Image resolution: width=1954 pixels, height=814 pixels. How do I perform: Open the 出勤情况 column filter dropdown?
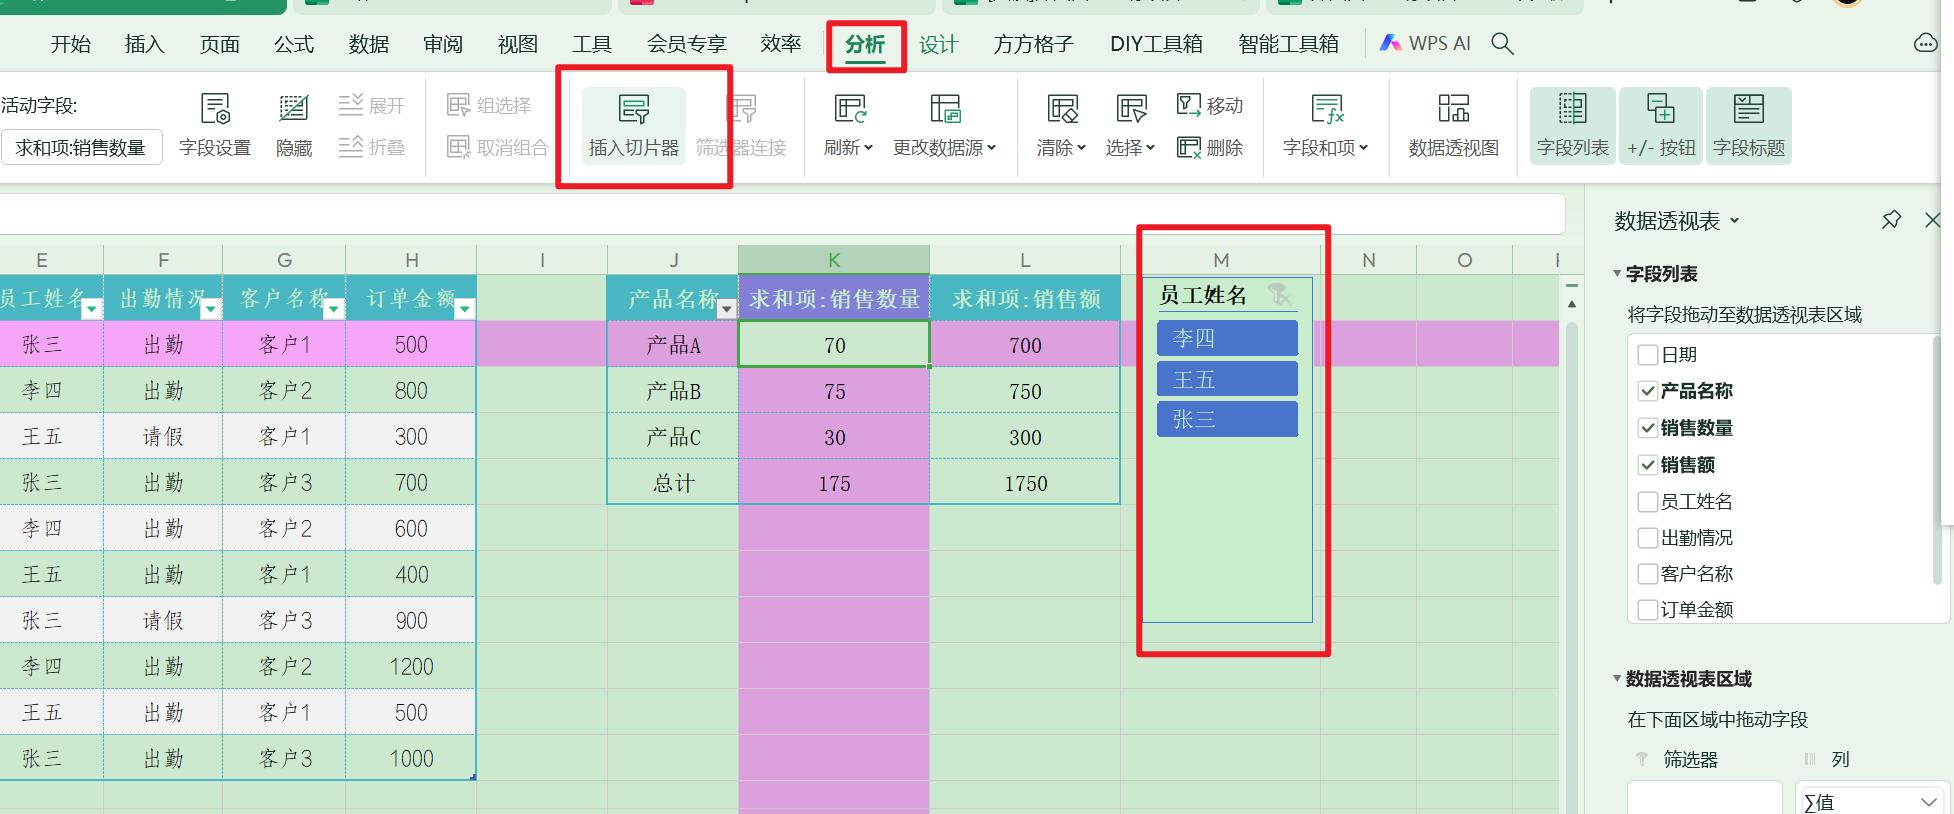coord(210,309)
